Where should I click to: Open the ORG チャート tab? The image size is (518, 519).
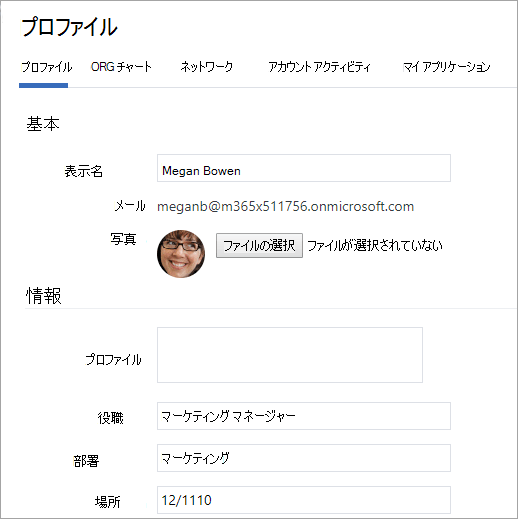121,67
